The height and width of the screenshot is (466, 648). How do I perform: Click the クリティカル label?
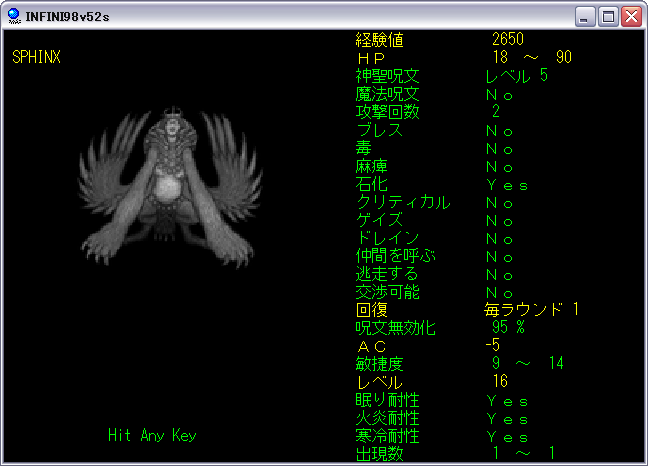(403, 202)
